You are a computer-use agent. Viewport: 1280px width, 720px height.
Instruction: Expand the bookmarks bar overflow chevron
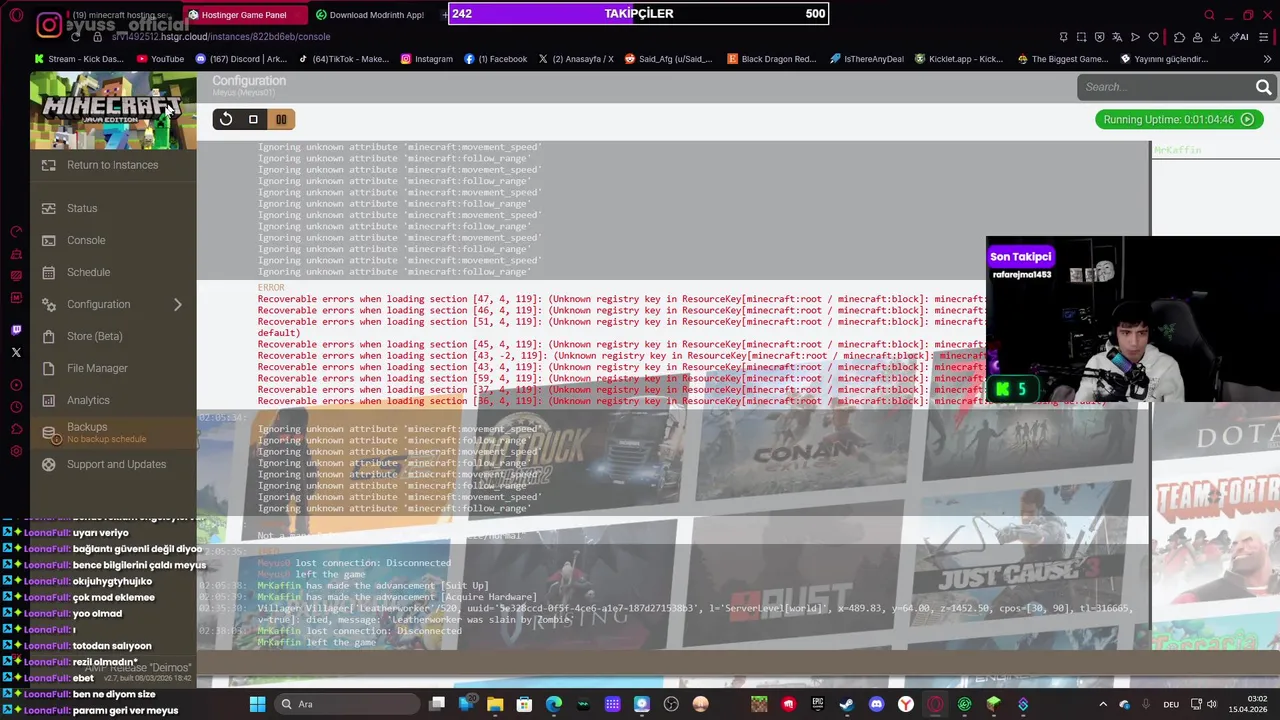point(1267,59)
